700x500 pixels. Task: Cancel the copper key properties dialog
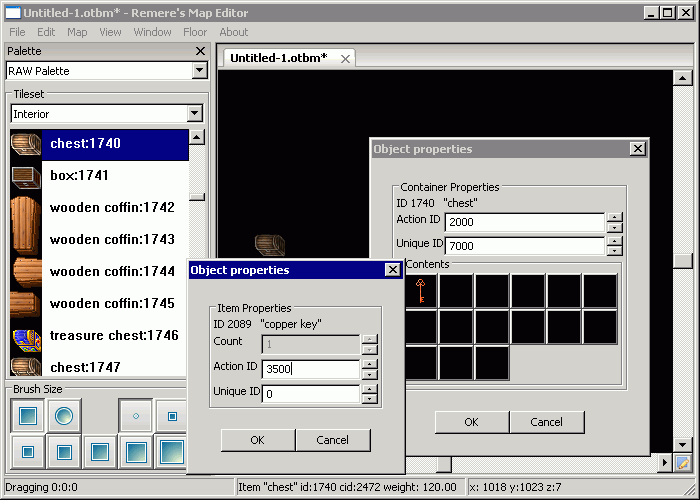pyautogui.click(x=333, y=440)
